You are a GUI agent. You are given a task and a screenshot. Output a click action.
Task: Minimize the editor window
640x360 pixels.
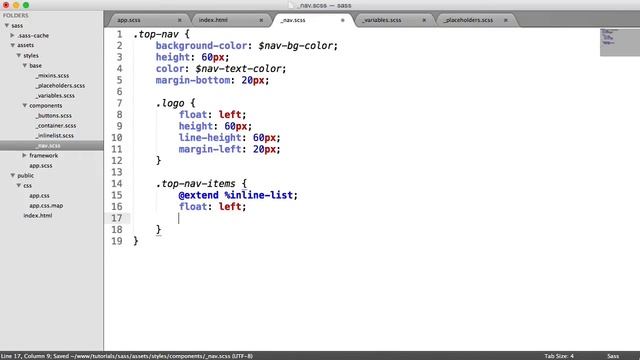click(x=16, y=5)
